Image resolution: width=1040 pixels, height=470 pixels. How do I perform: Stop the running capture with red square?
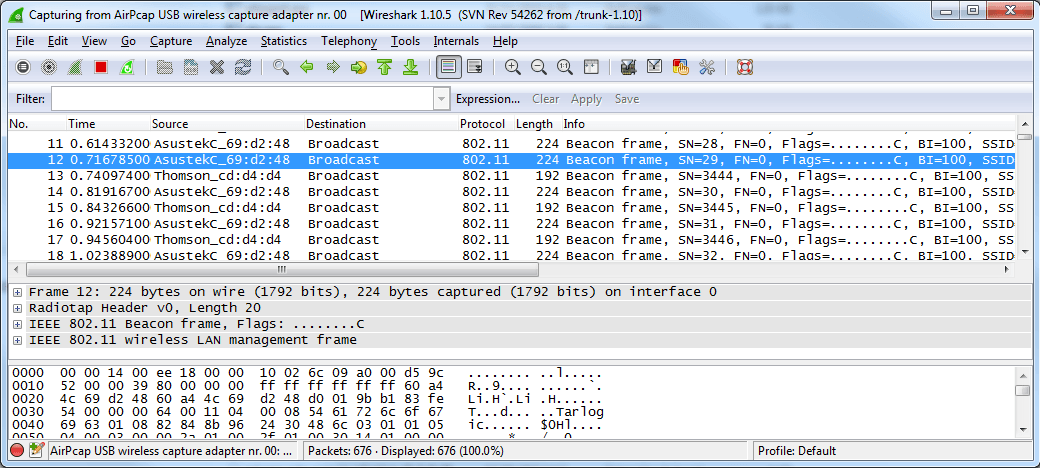coord(101,67)
